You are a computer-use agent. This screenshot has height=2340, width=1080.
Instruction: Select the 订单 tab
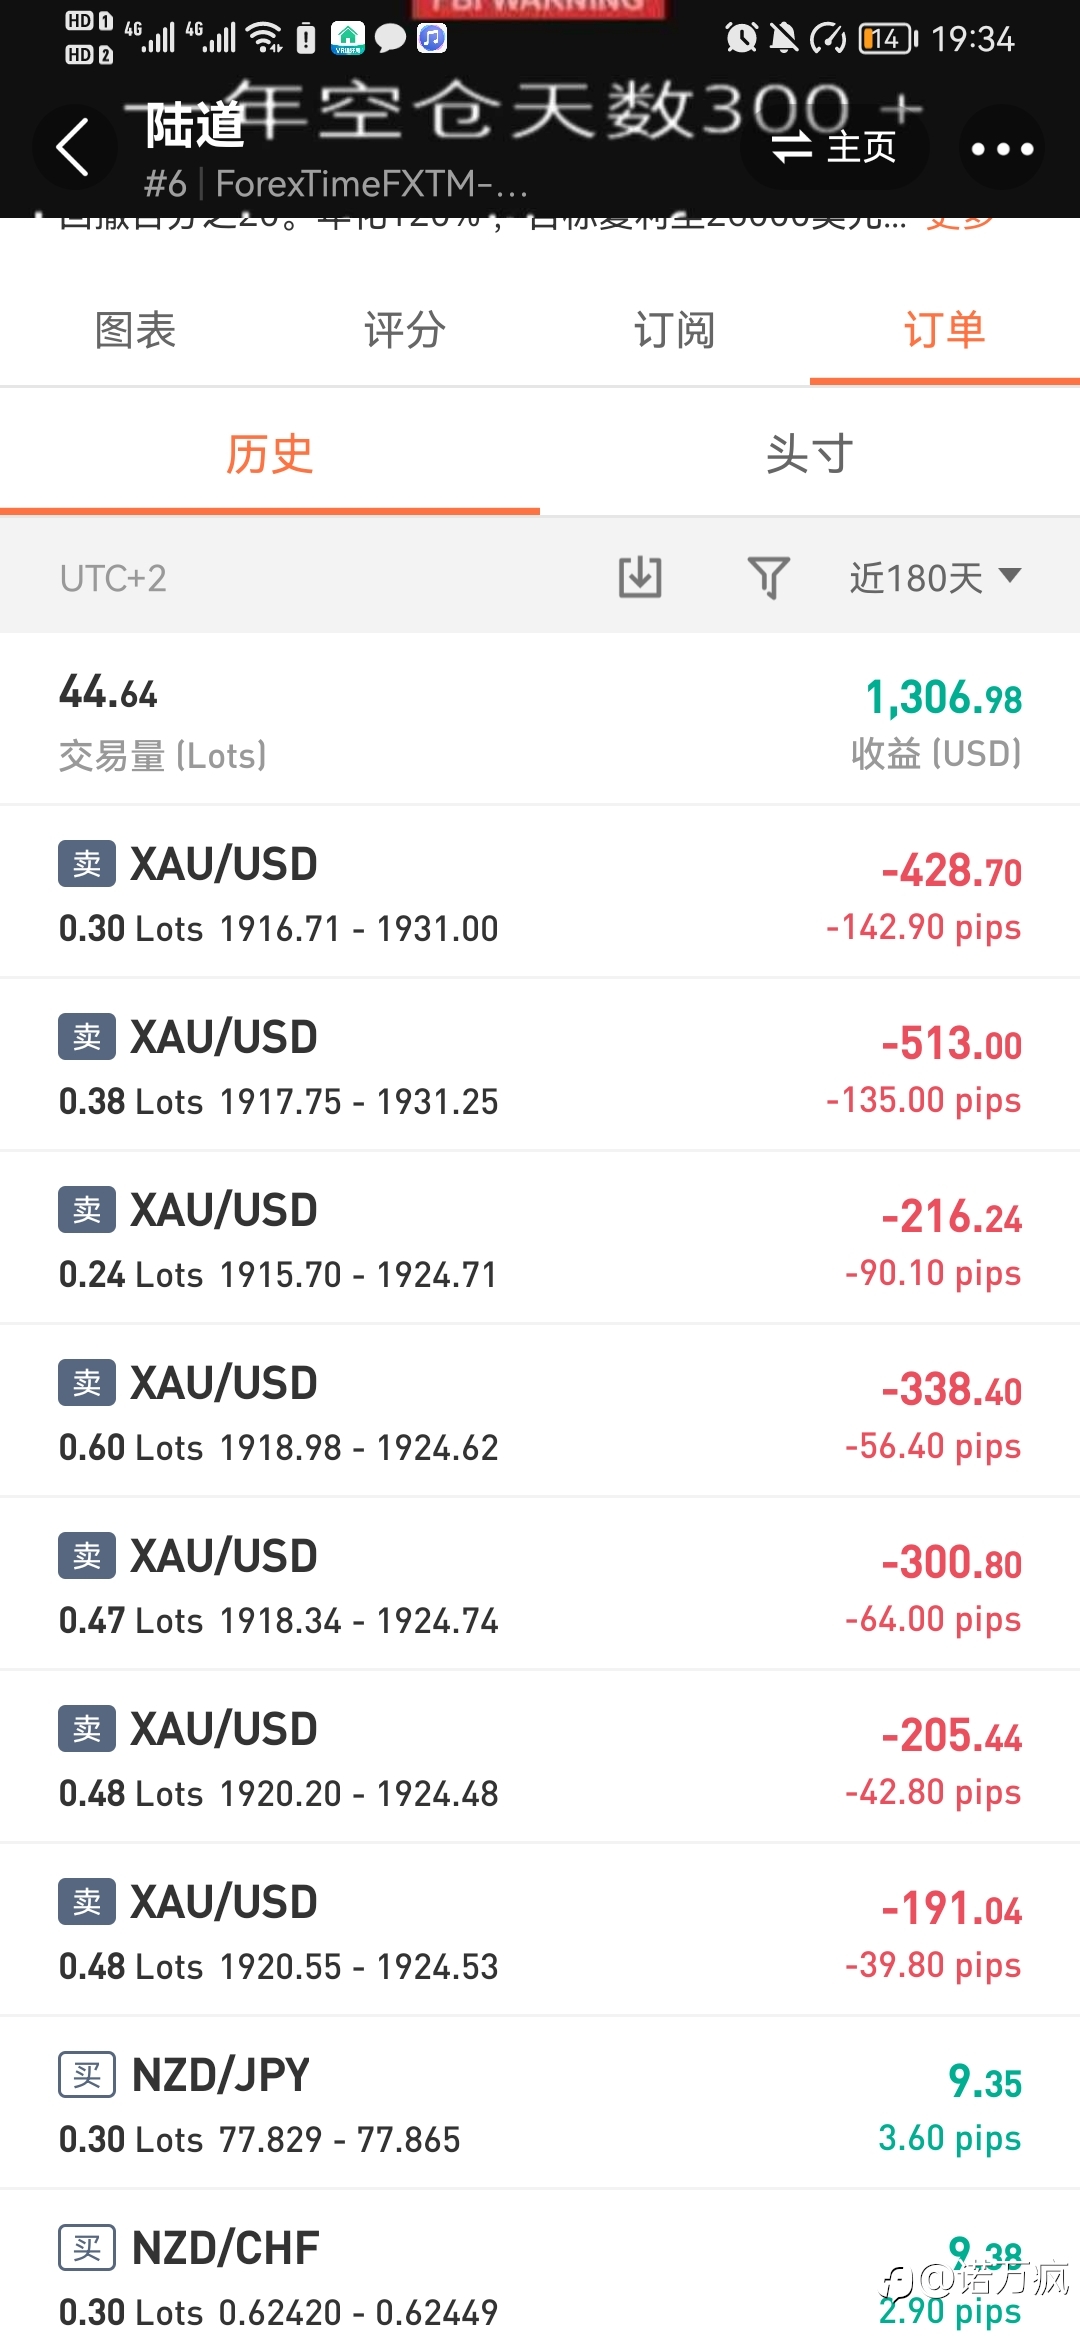pos(945,330)
